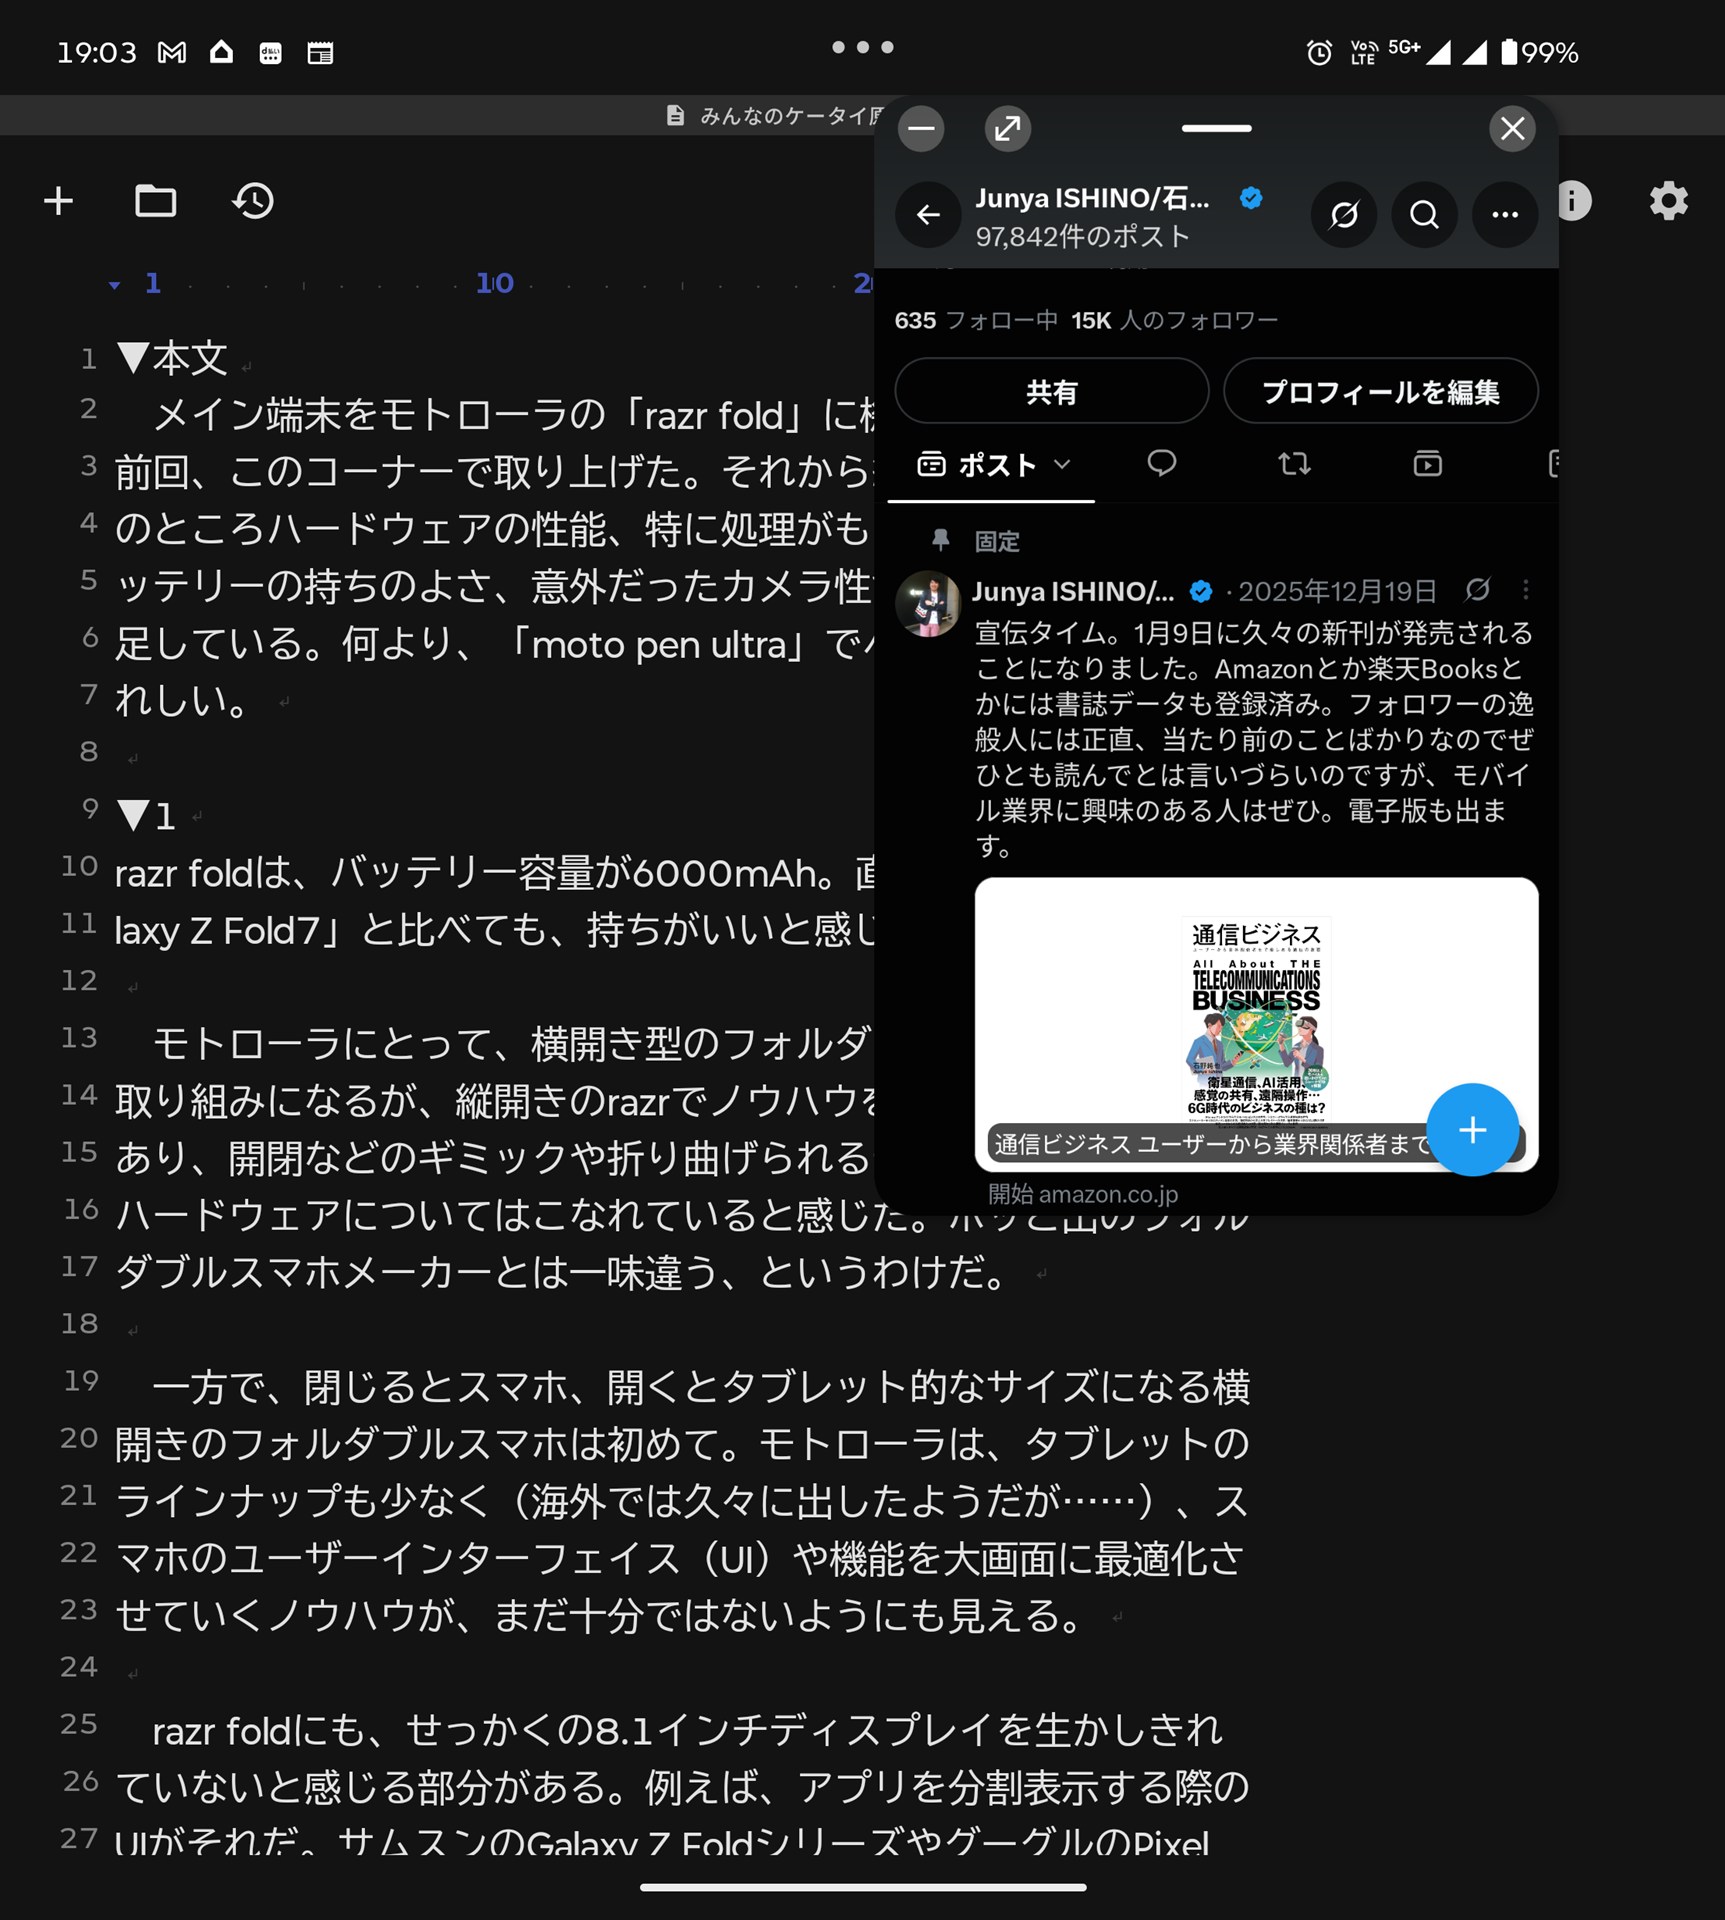Open the Replies tab speech bubble
Viewport: 1725px width, 1920px height.
(1161, 463)
